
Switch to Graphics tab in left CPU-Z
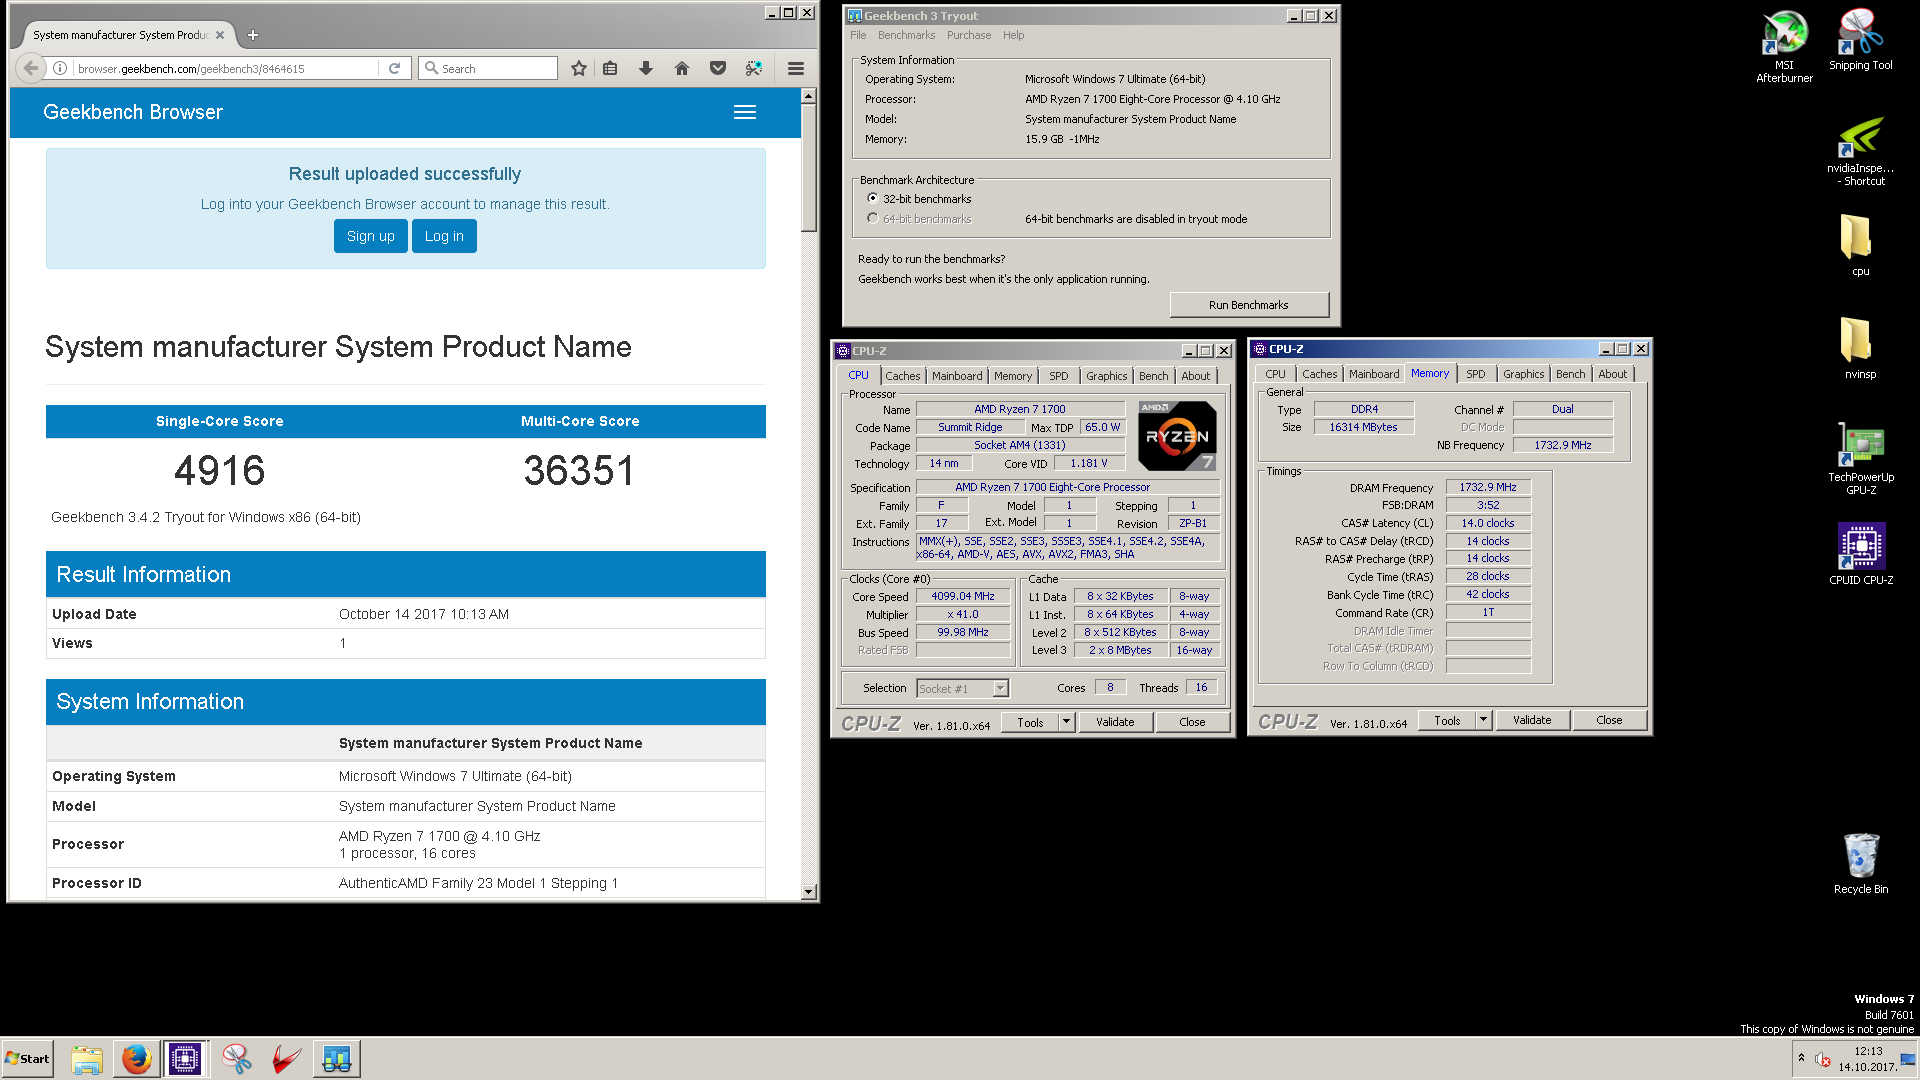tap(1106, 376)
